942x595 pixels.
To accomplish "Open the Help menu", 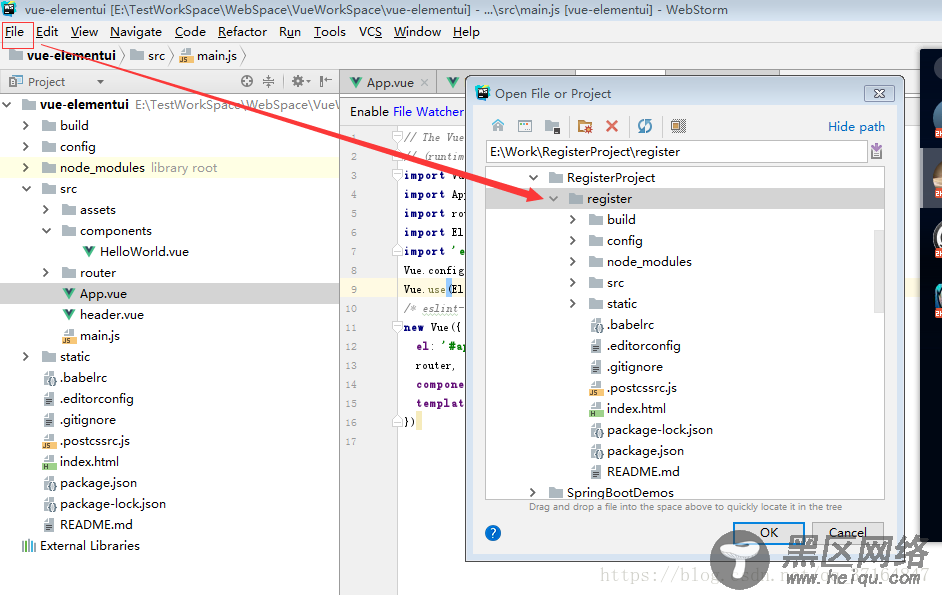I will click(x=466, y=32).
